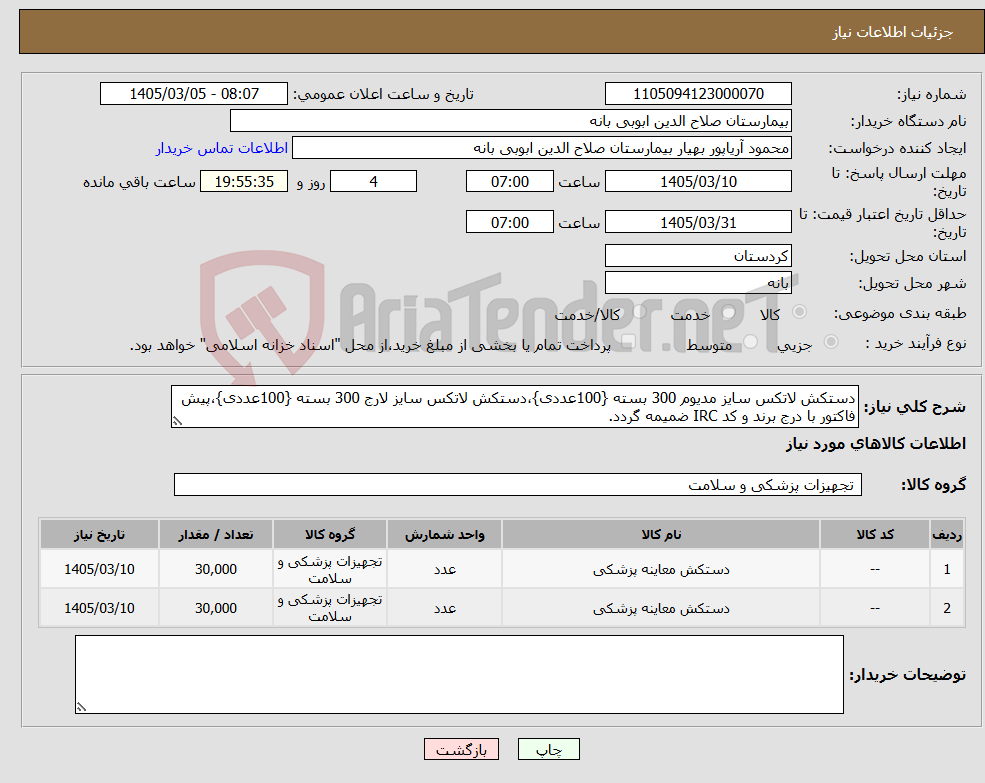Click the delivery city field بانه
Viewport: 985px width, 783px height.
698,283
